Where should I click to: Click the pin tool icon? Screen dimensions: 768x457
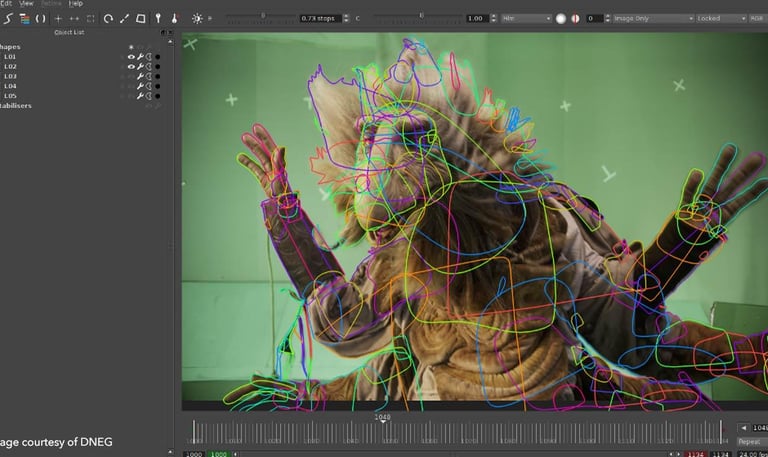[158, 18]
